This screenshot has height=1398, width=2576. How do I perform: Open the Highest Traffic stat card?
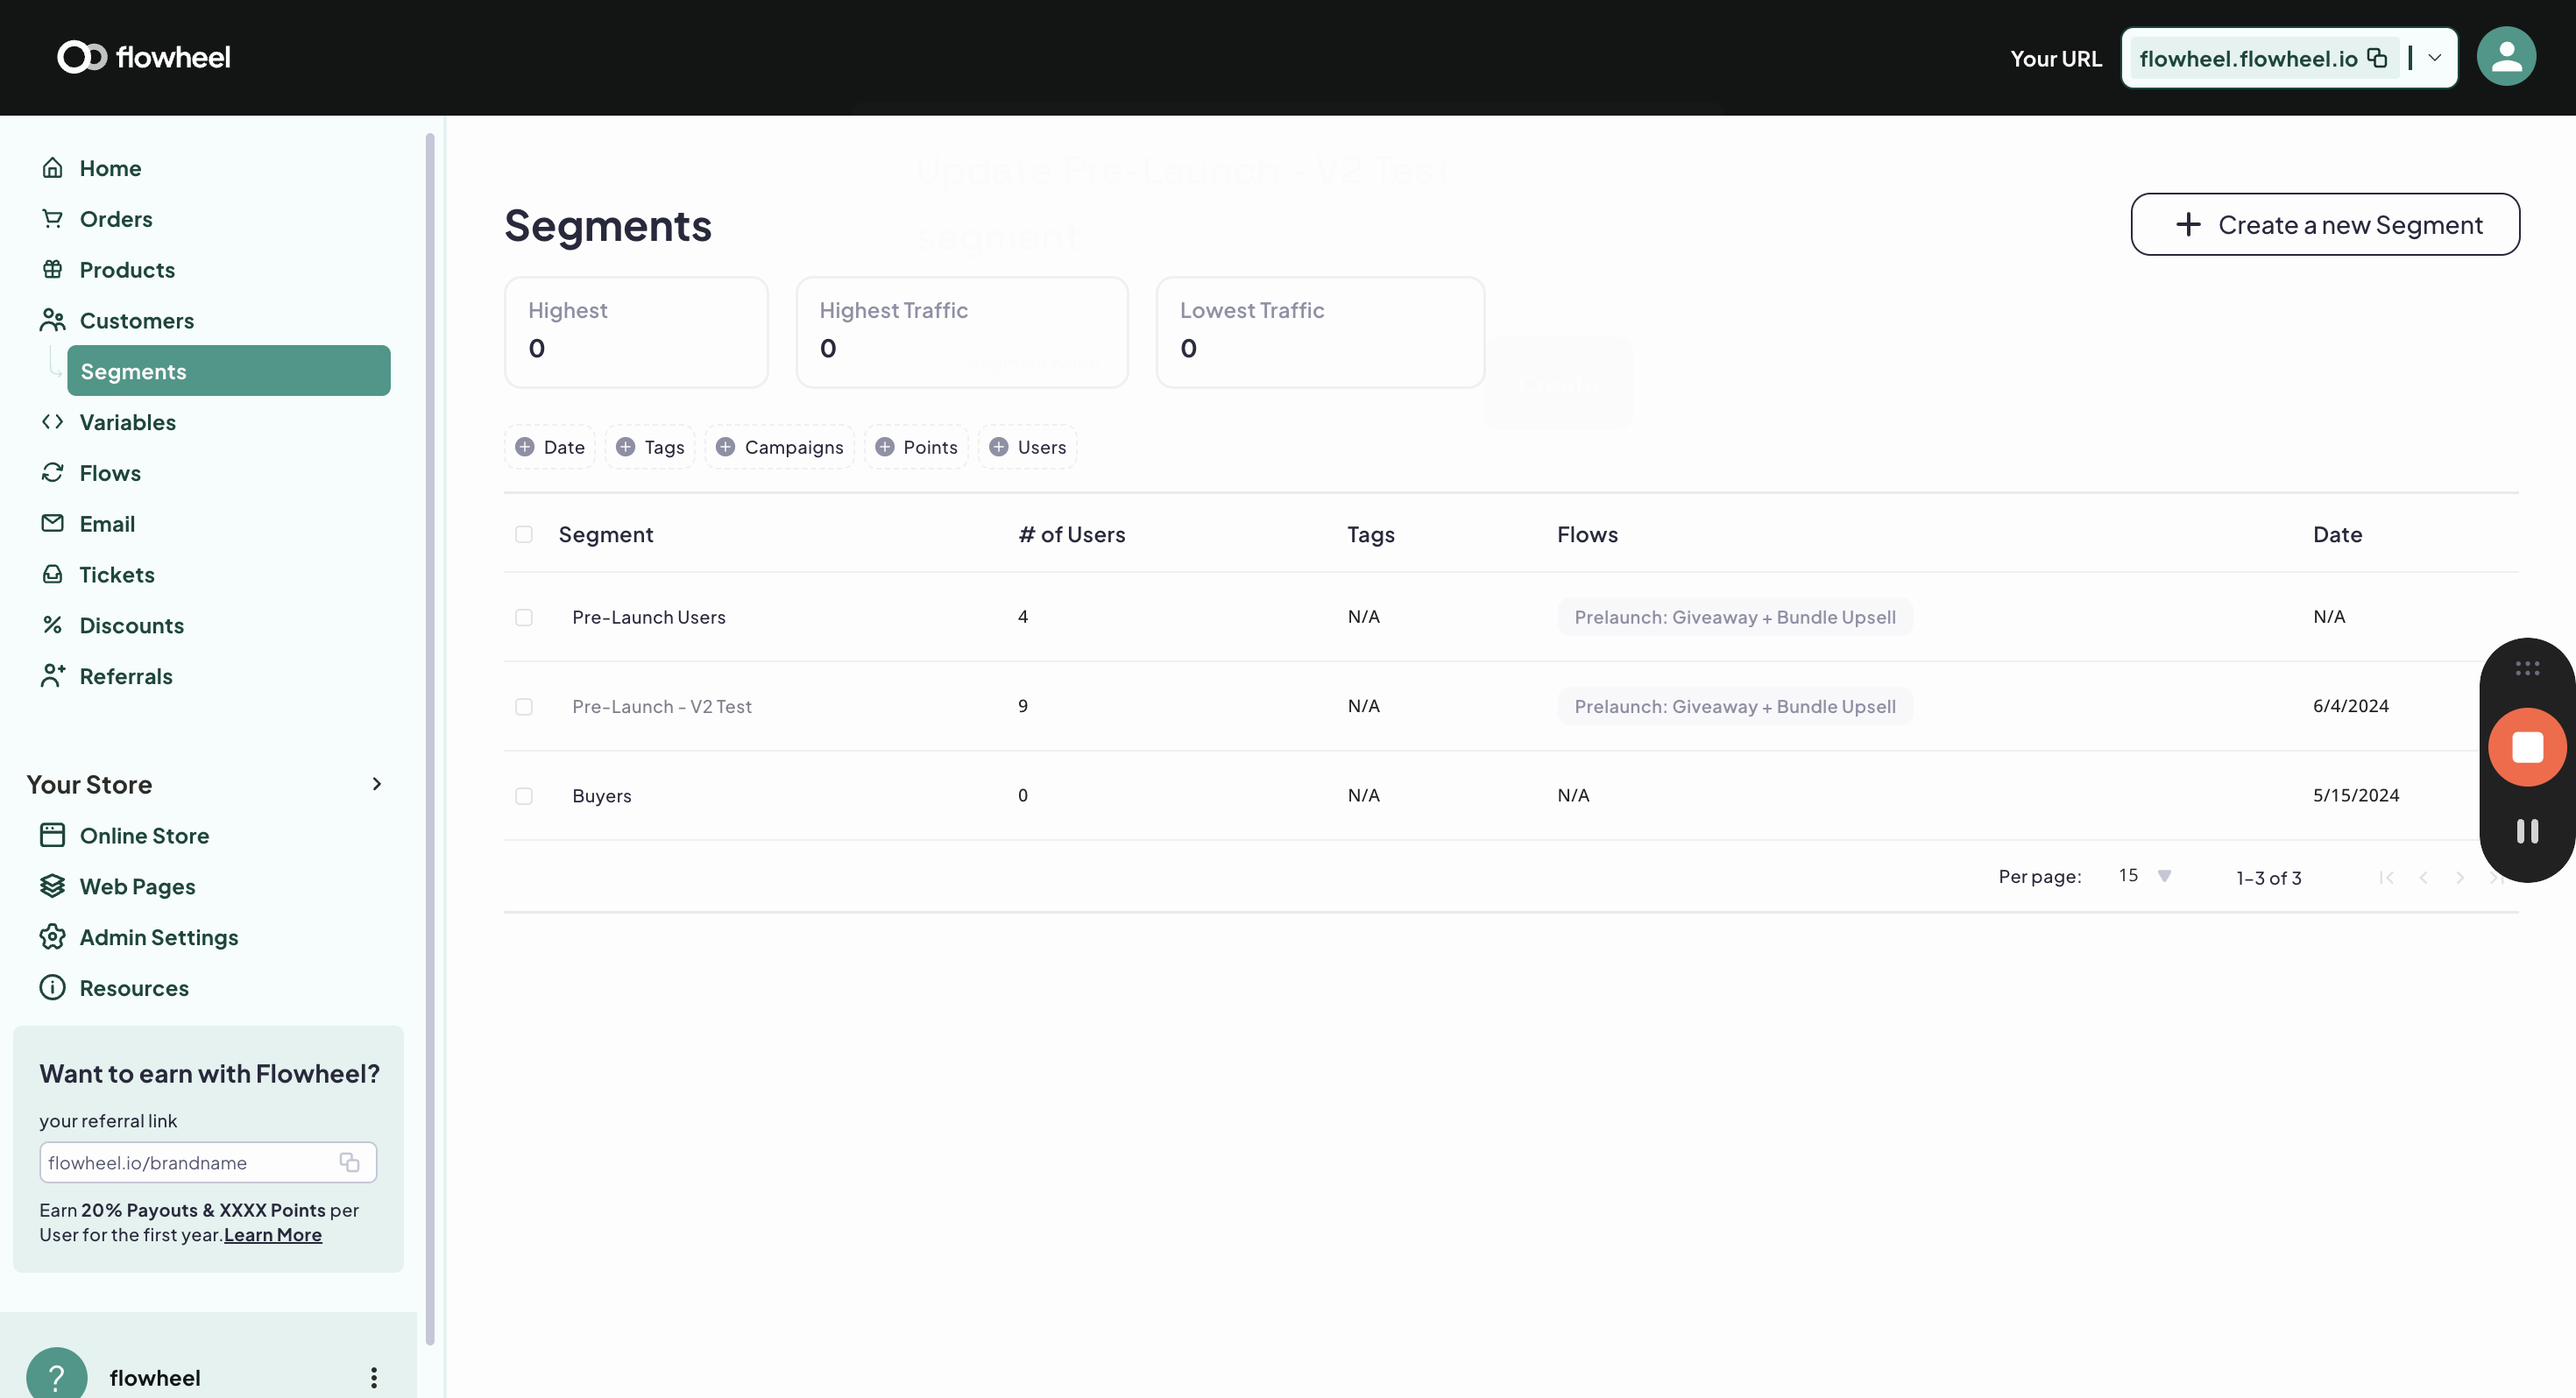pyautogui.click(x=962, y=333)
